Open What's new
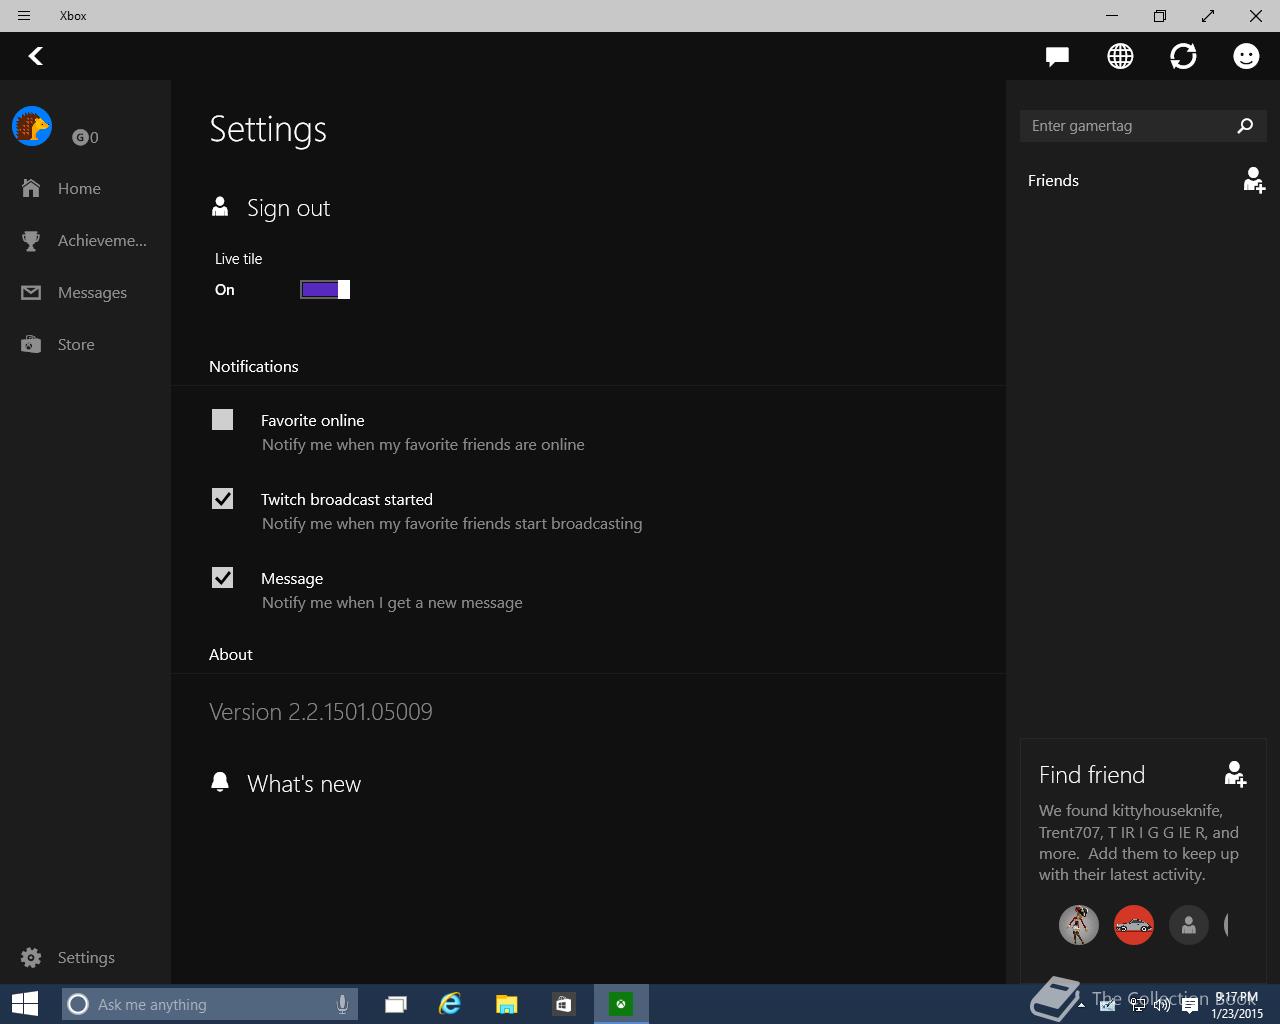Viewport: 1280px width, 1024px height. [285, 784]
